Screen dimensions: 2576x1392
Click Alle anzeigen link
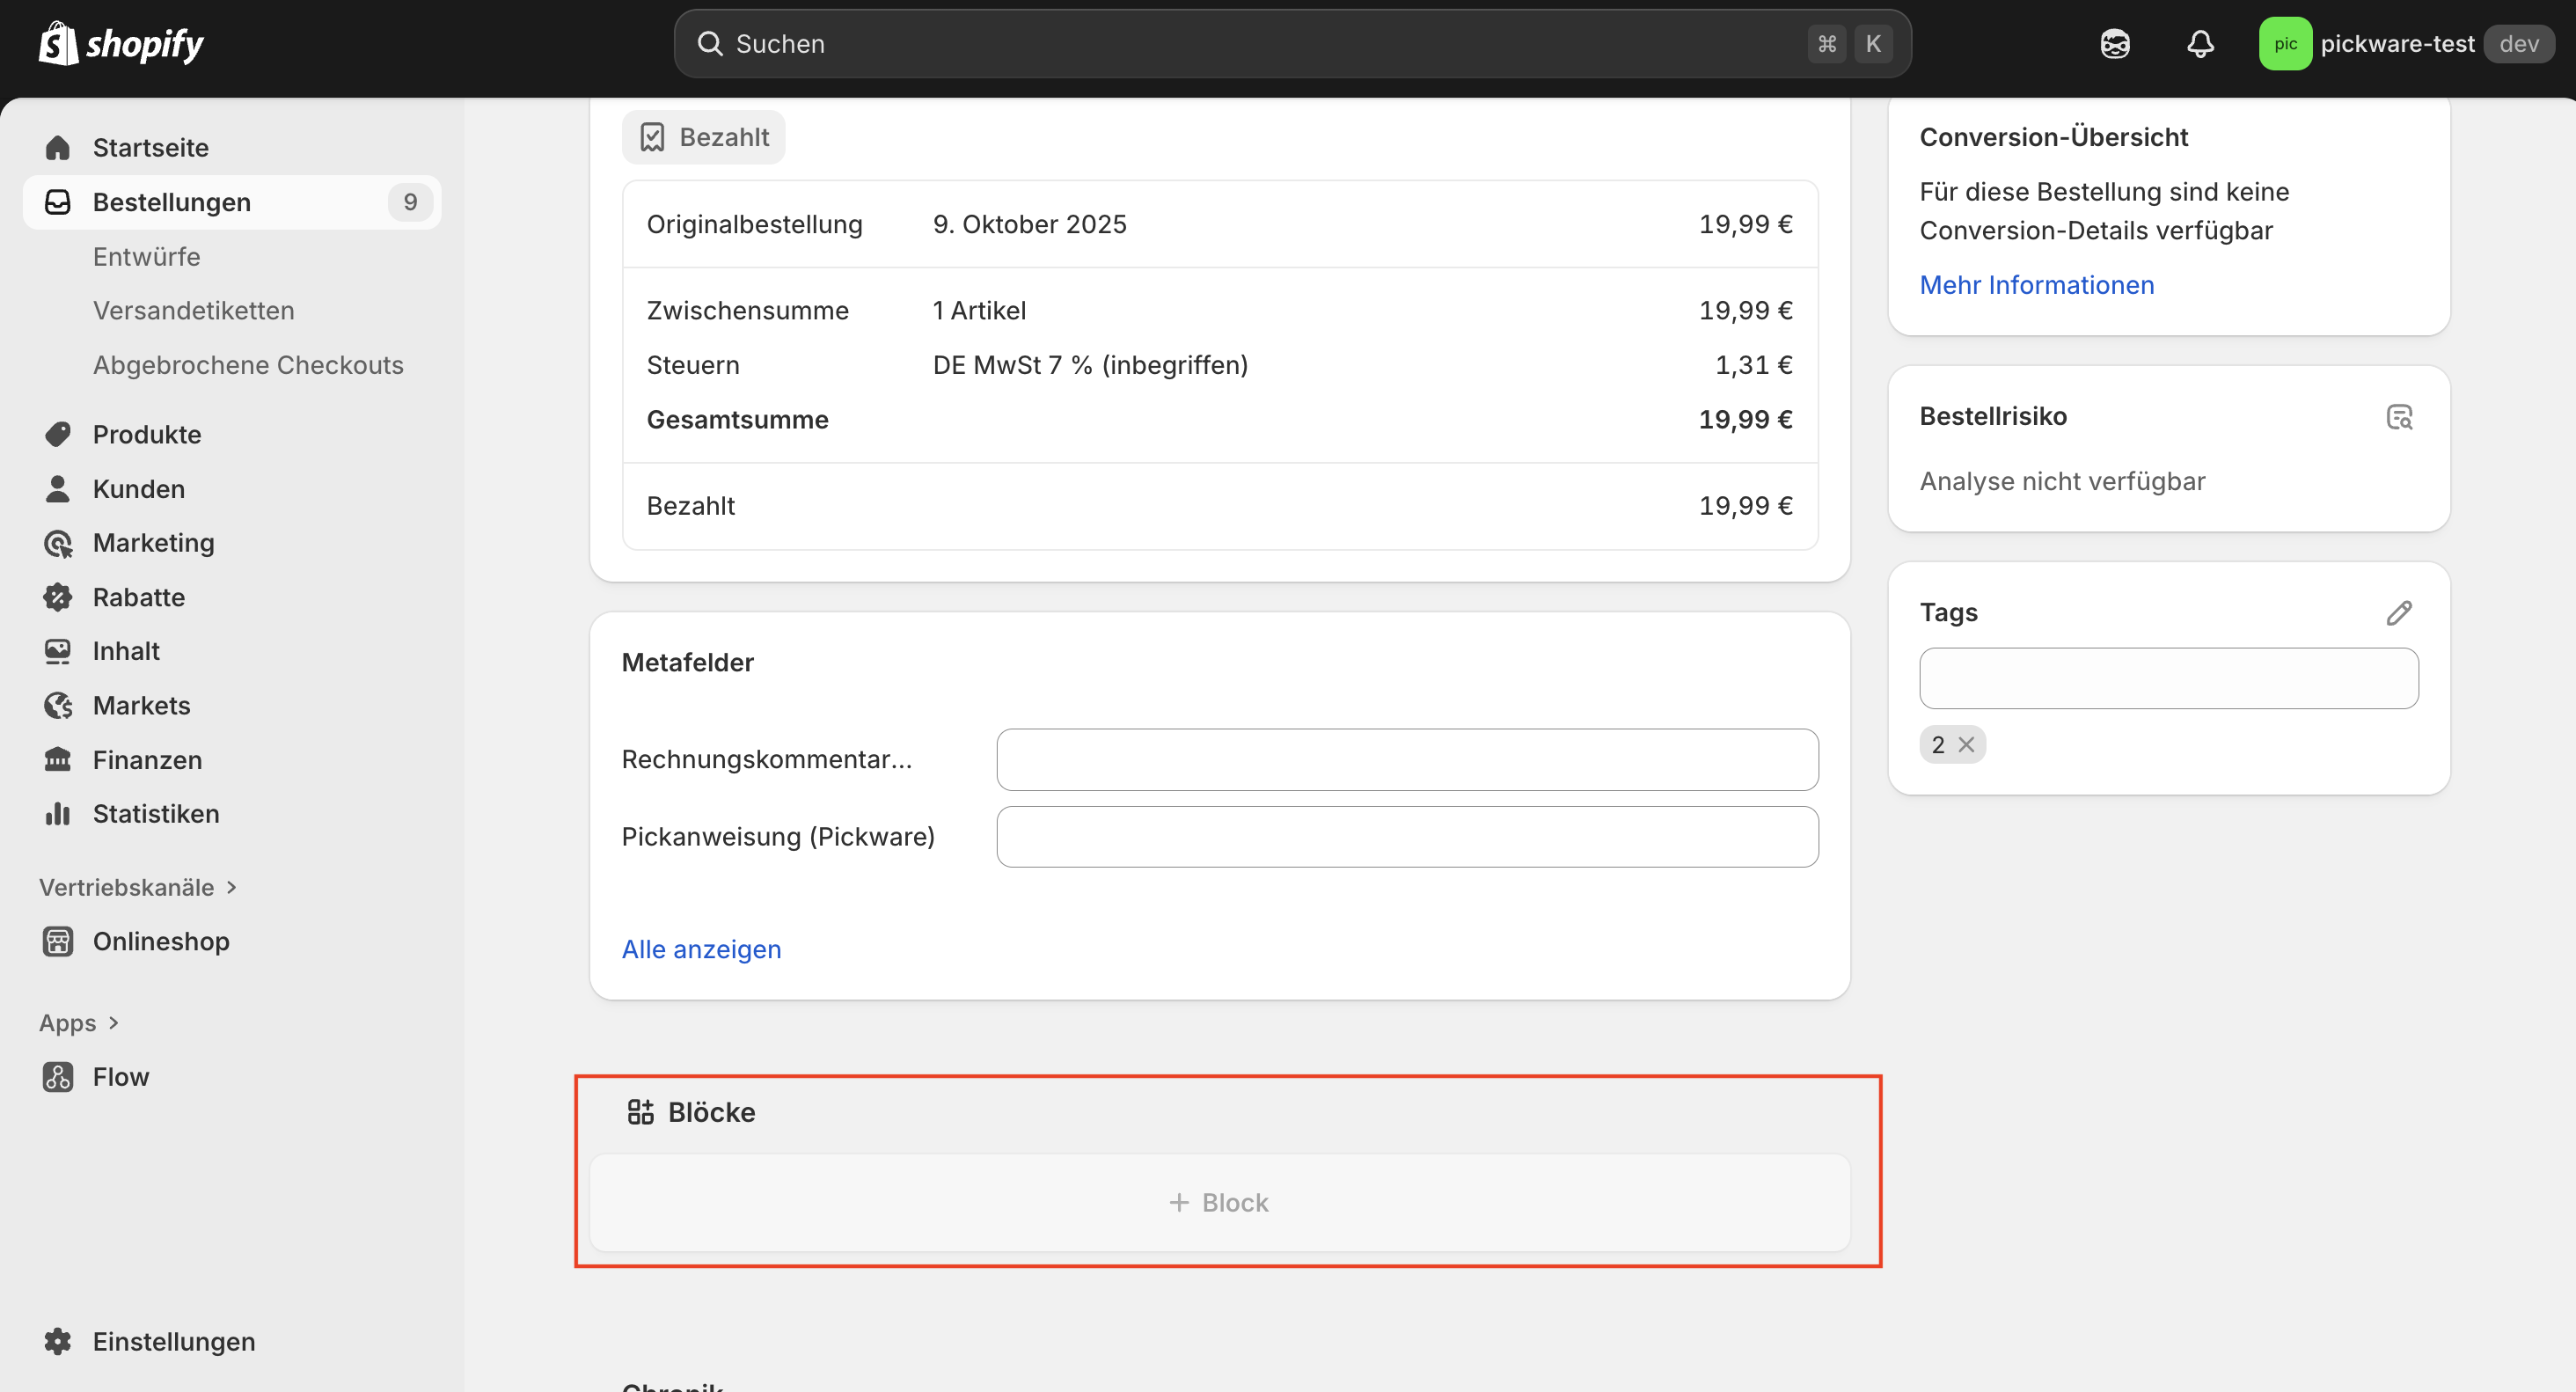701,949
